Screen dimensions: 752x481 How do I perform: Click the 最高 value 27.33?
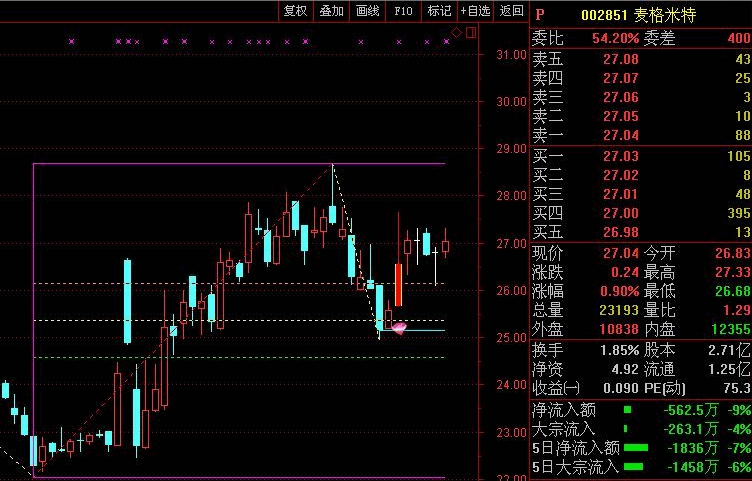(733, 272)
